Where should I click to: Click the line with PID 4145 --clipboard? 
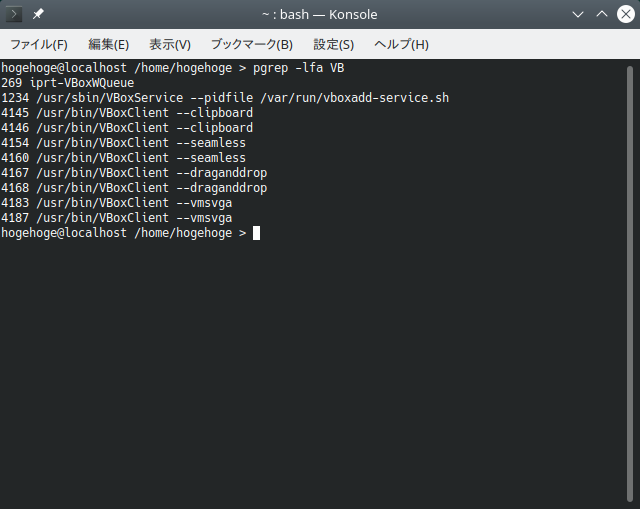point(127,113)
